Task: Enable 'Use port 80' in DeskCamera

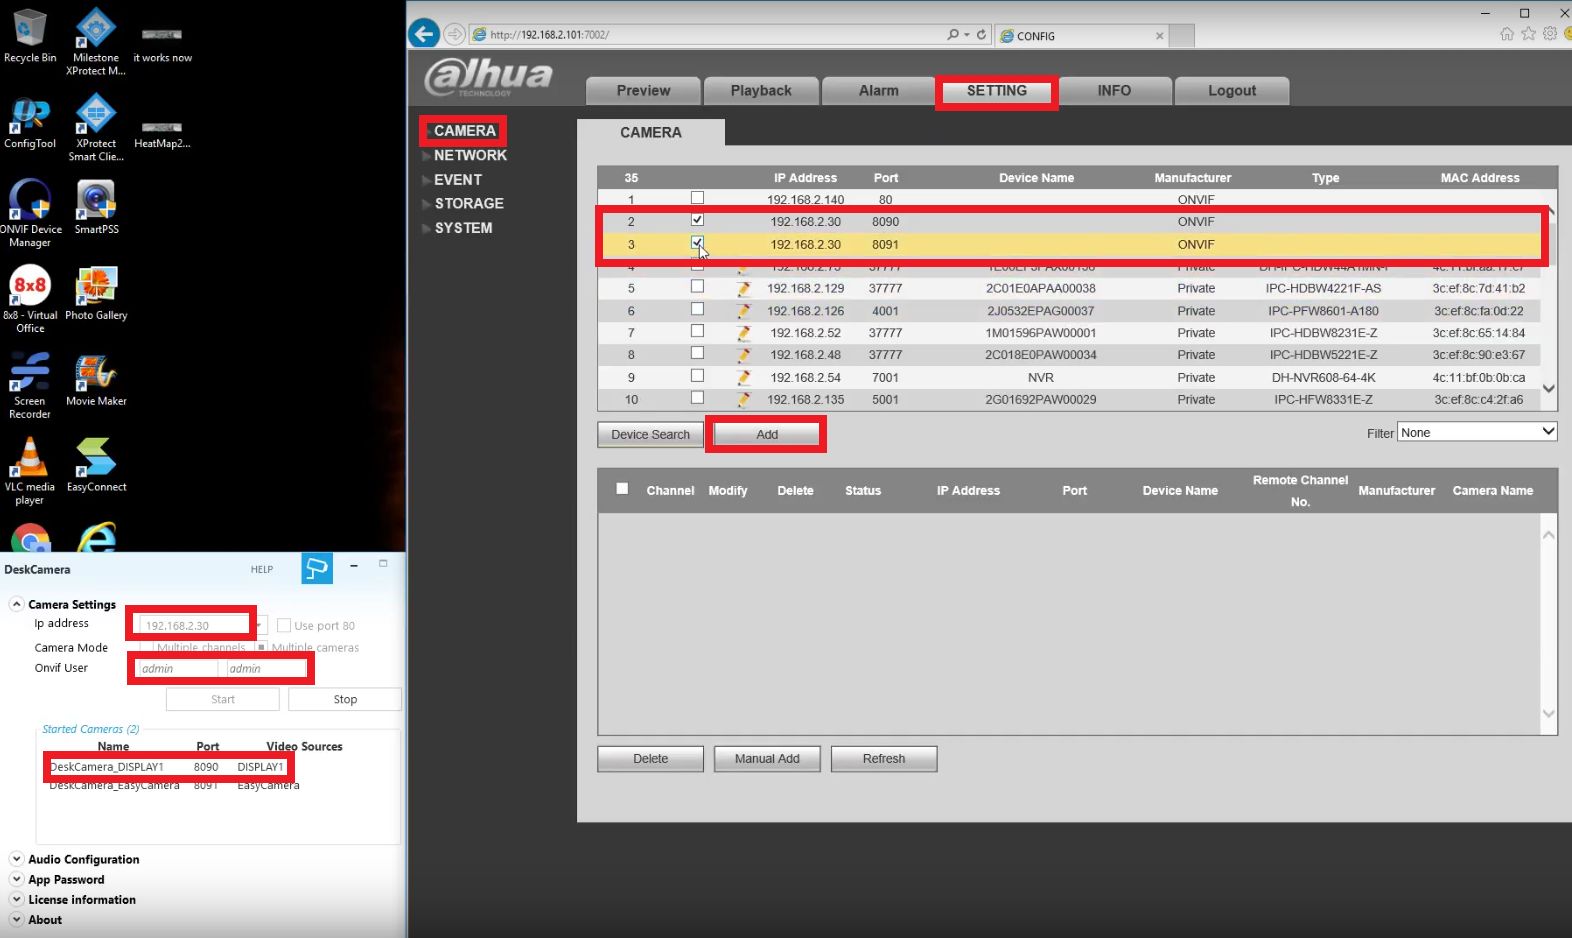Action: 284,626
